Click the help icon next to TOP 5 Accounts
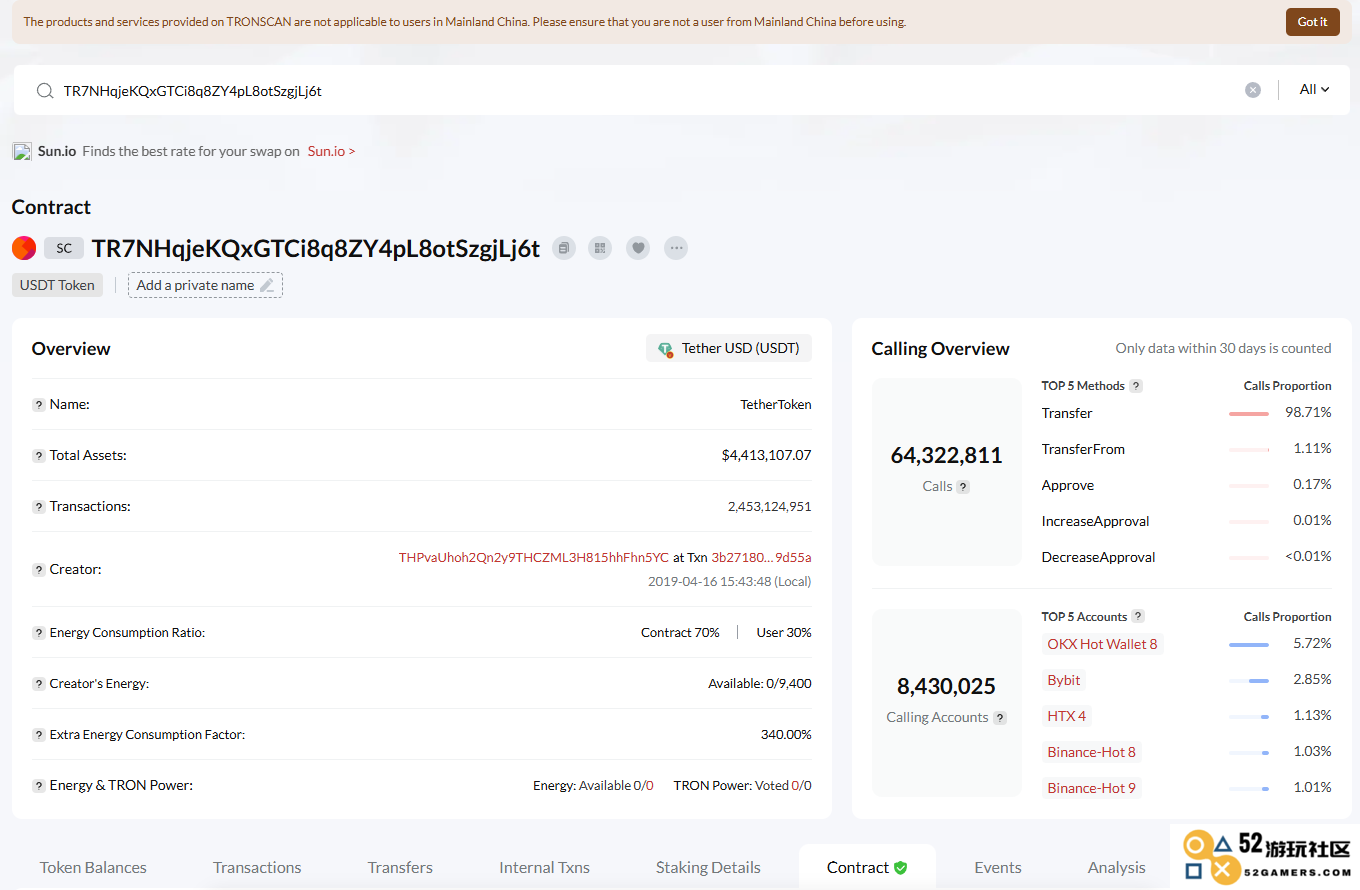The image size is (1360, 890). point(1138,617)
